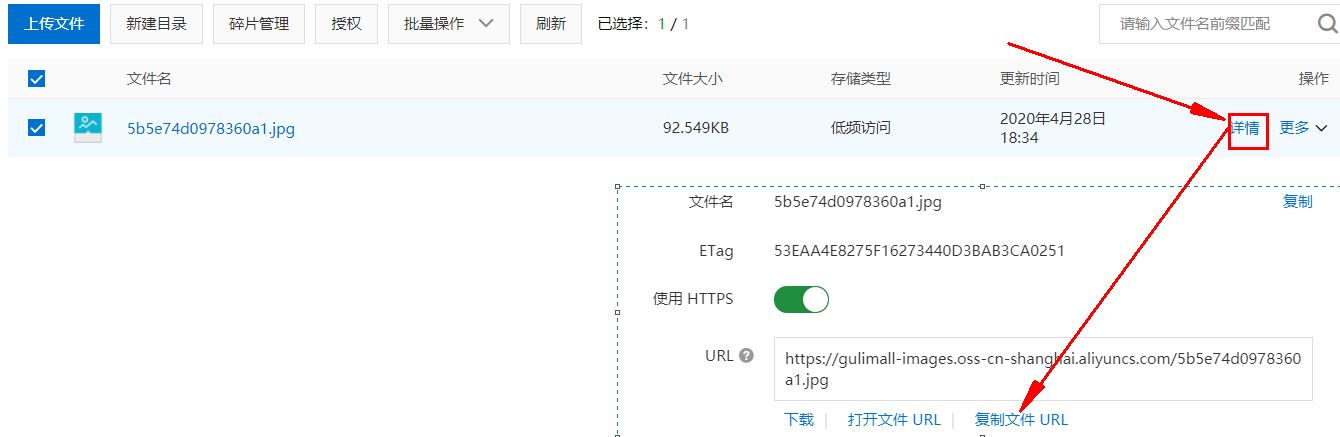Viewport: 1340px width, 437px height.
Task: Click the search magnifier icon
Action: (x=1326, y=24)
